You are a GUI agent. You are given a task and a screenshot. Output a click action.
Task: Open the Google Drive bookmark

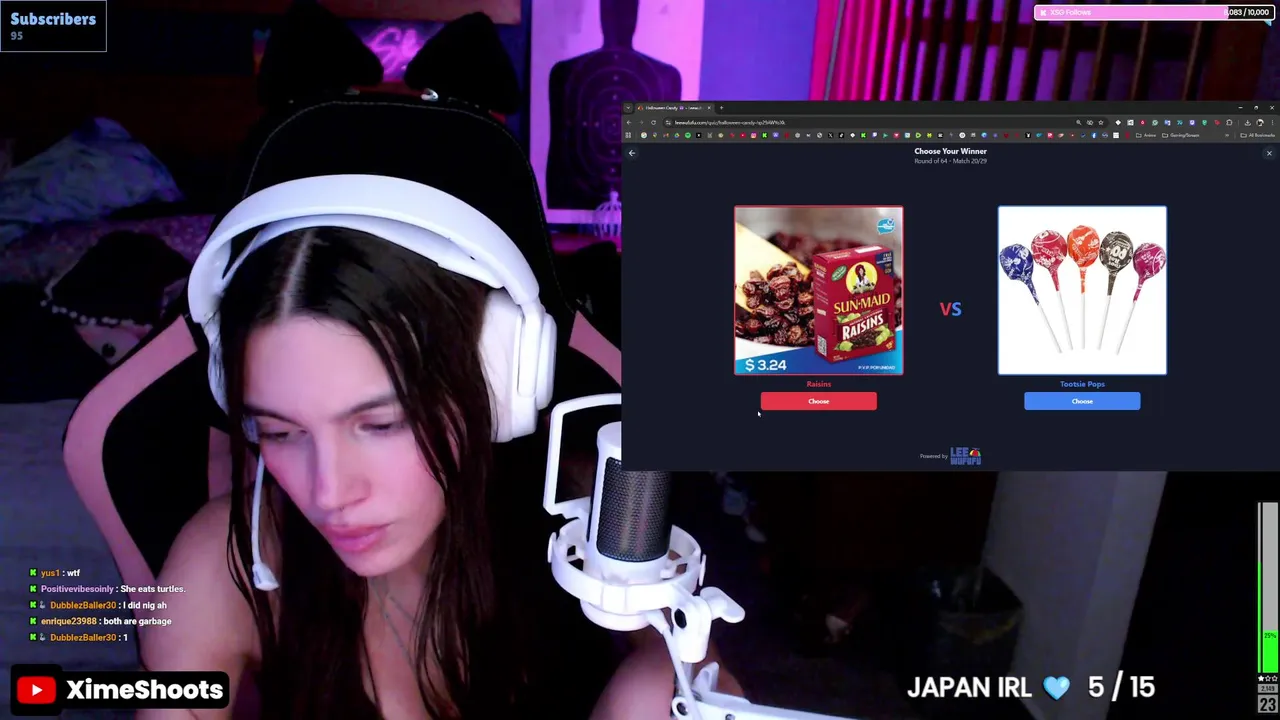coord(677,135)
